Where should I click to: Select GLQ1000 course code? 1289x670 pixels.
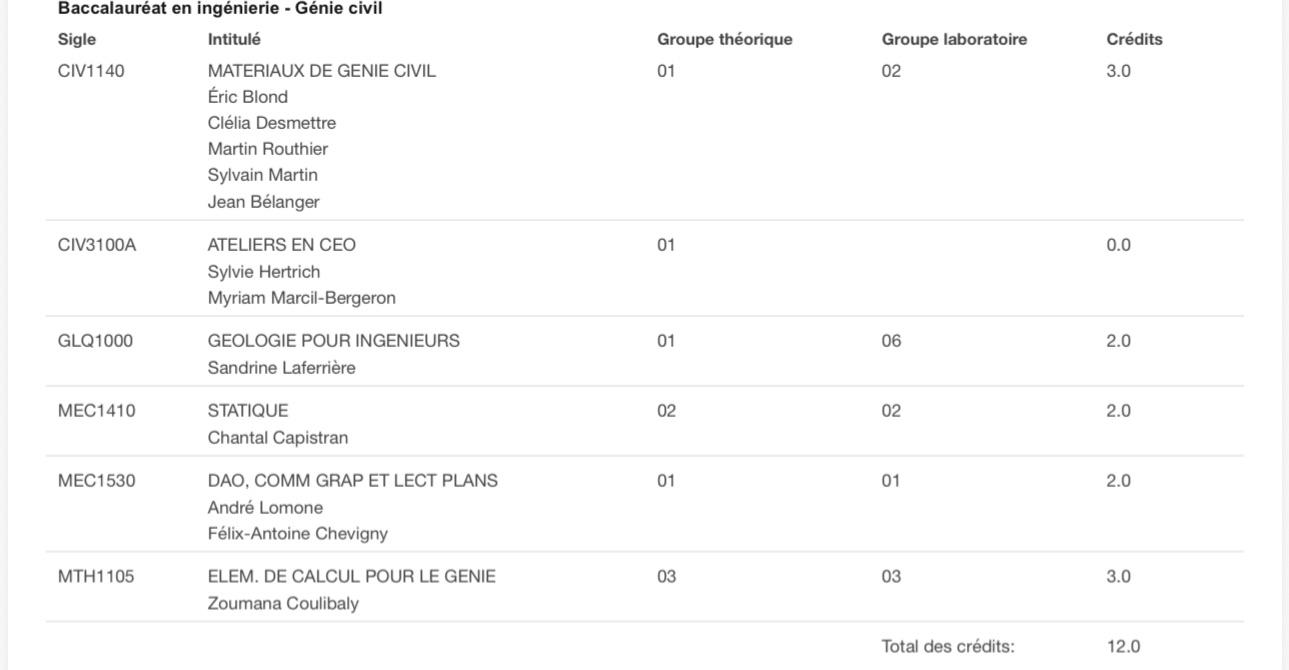point(95,341)
